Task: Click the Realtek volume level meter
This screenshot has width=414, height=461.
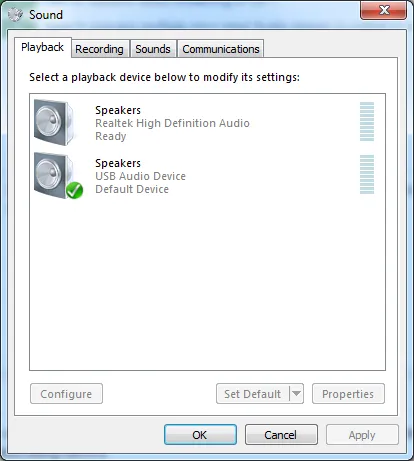Action: coord(367,122)
